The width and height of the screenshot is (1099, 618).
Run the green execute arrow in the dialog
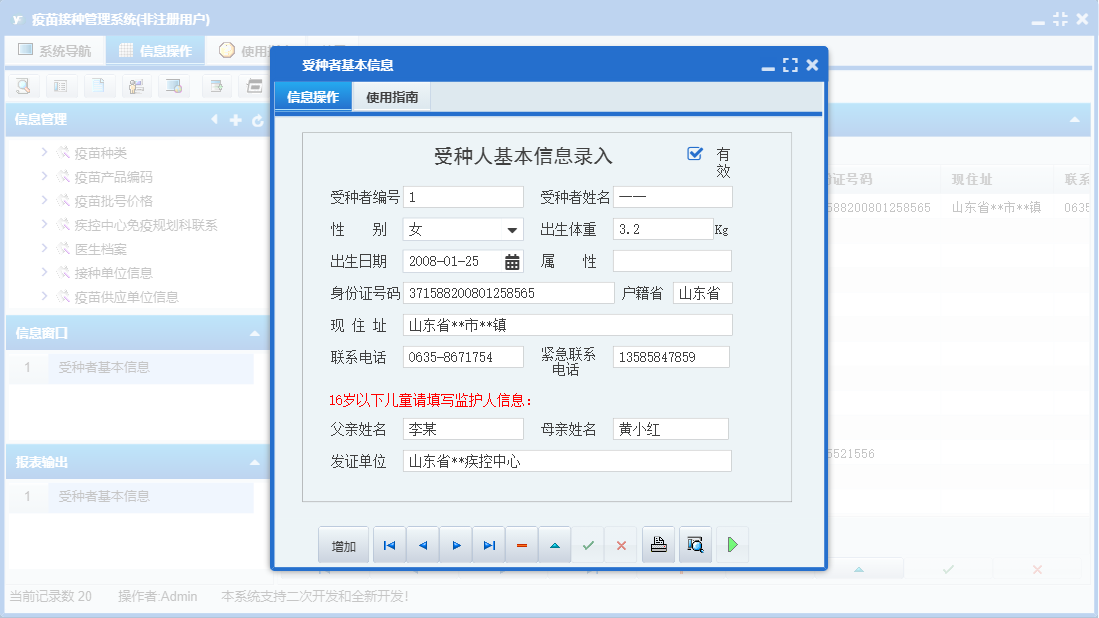pyautogui.click(x=732, y=544)
